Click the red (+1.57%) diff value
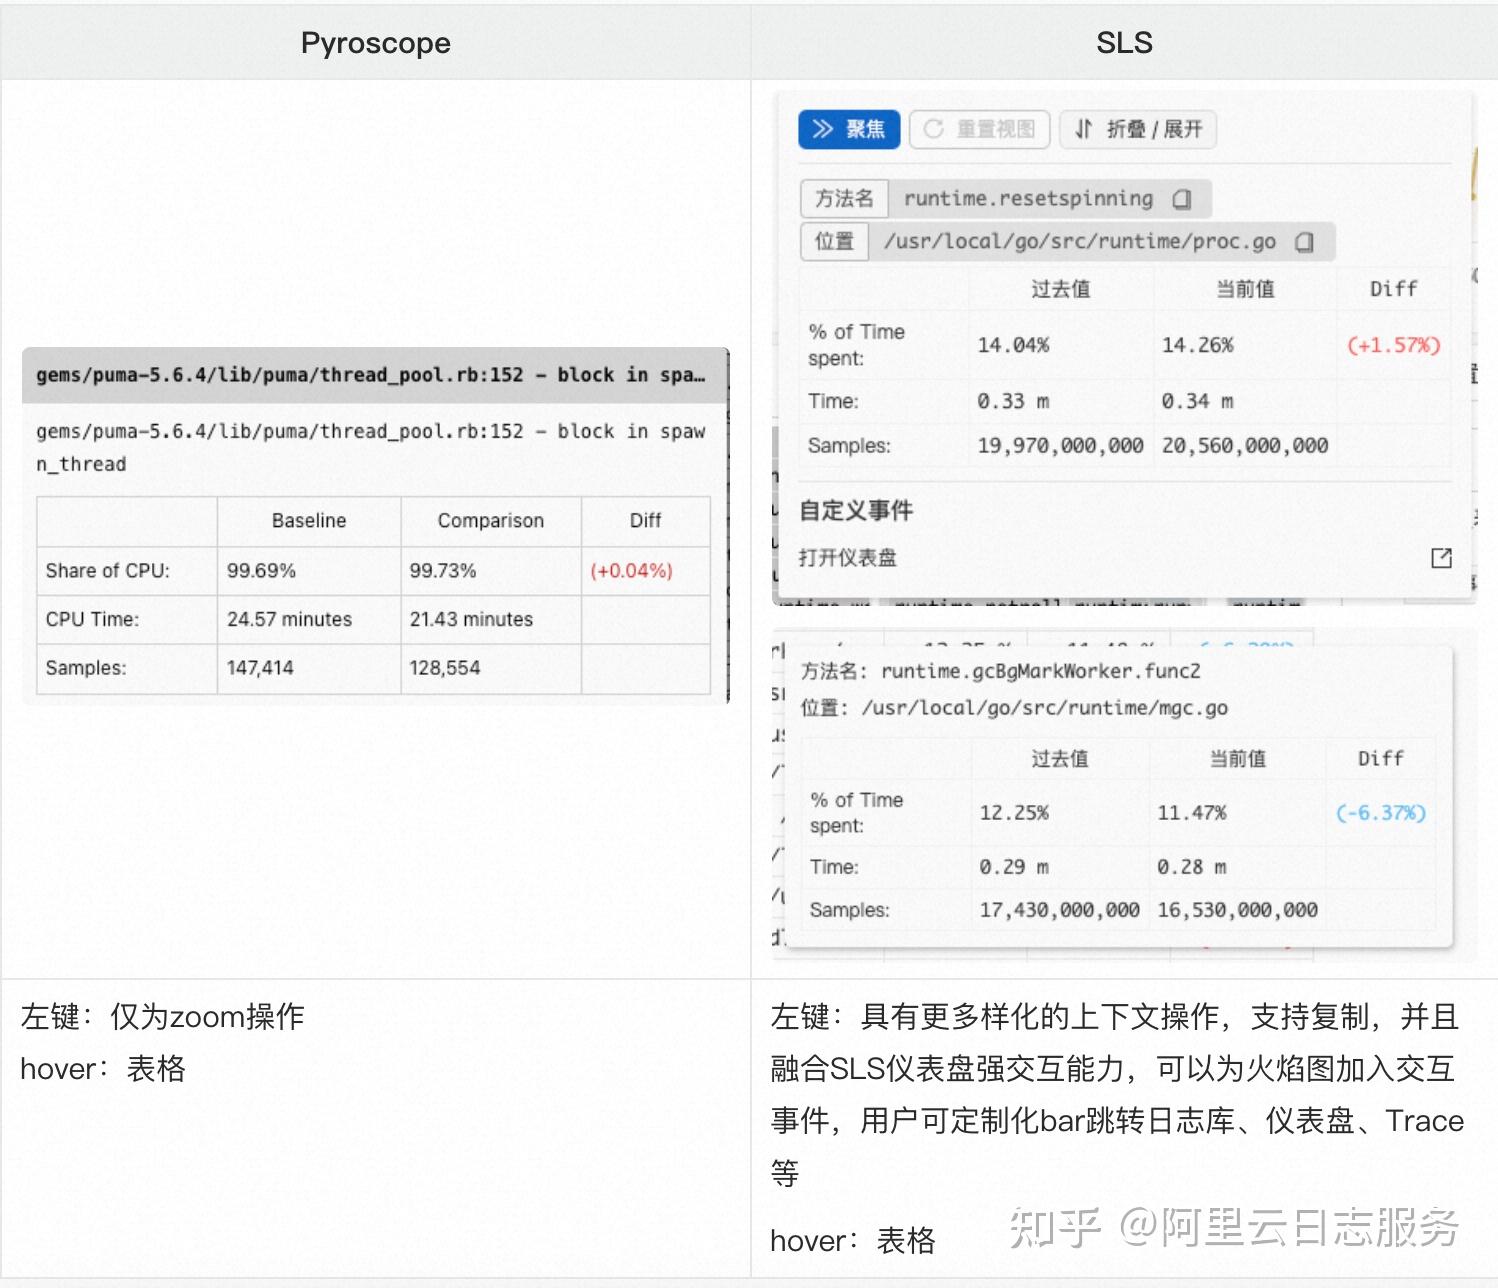Viewport: 1498px width, 1288px height. pyautogui.click(x=1394, y=345)
